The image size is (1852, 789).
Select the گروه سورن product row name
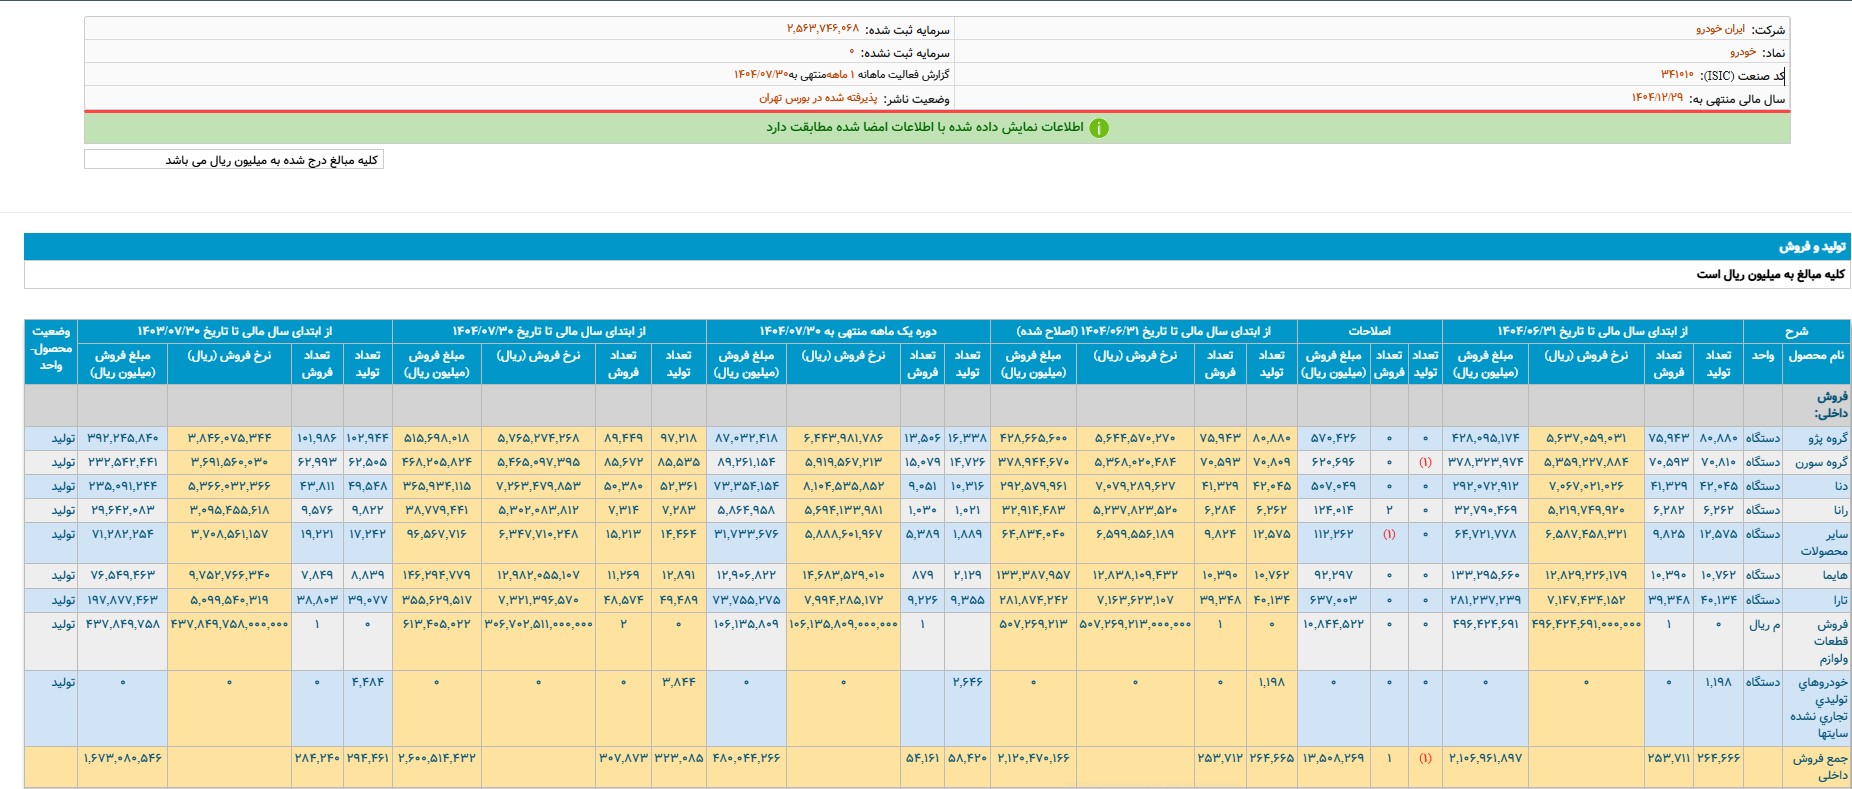pyautogui.click(x=1821, y=462)
